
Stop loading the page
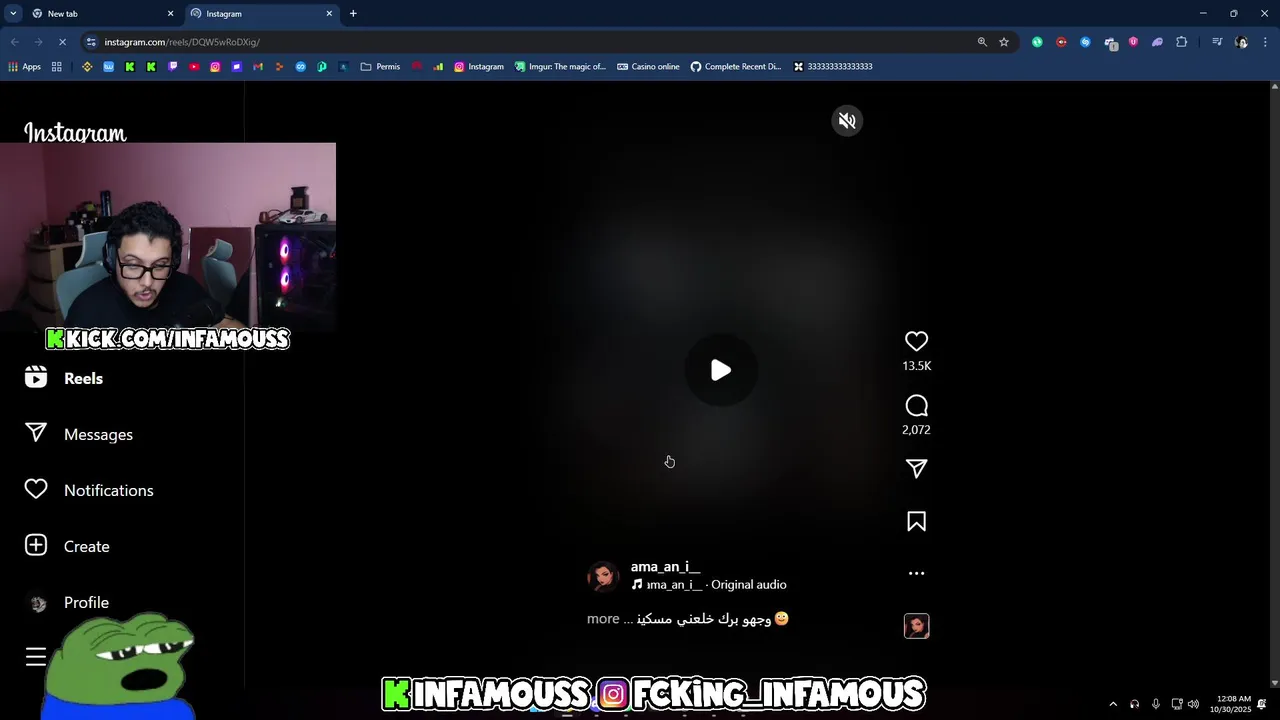click(62, 42)
